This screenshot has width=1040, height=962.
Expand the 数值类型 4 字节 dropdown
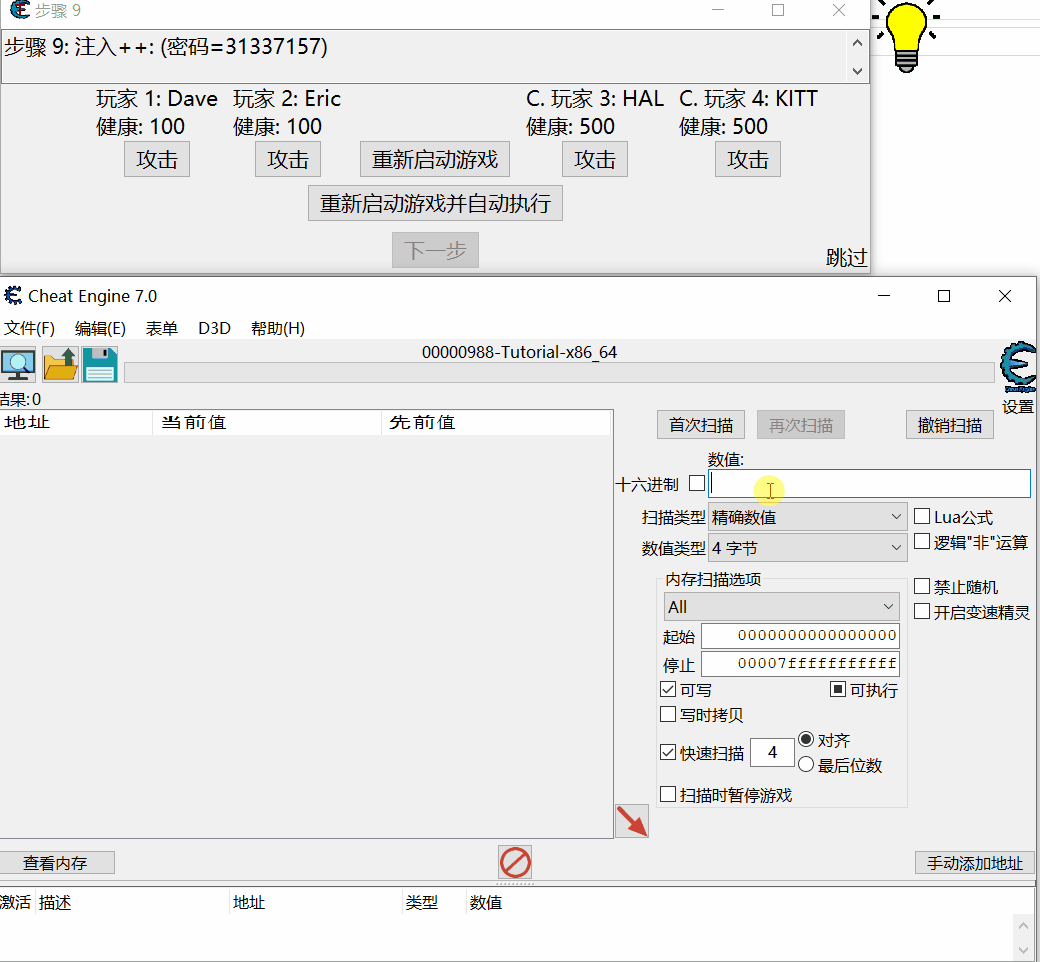click(807, 548)
